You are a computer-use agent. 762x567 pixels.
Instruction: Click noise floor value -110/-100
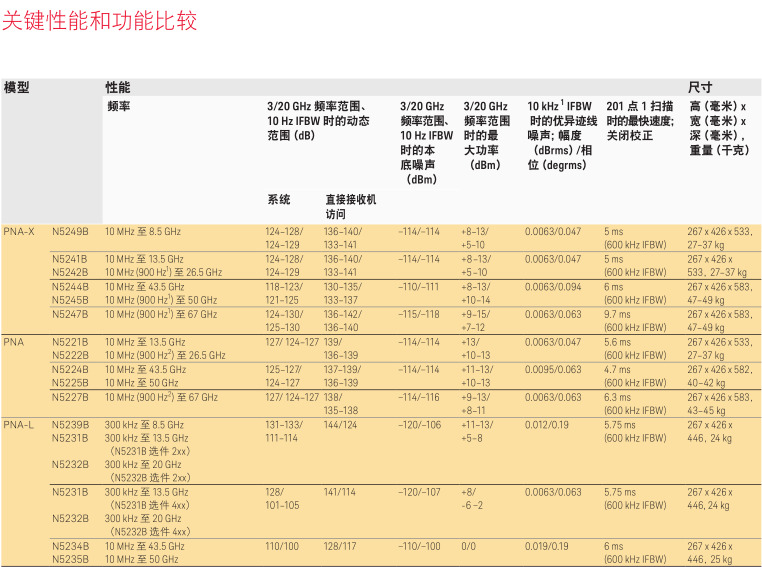[x=419, y=546]
